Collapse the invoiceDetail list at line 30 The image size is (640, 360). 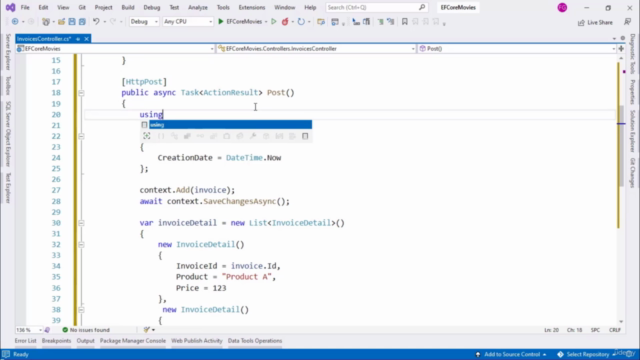pos(81,223)
